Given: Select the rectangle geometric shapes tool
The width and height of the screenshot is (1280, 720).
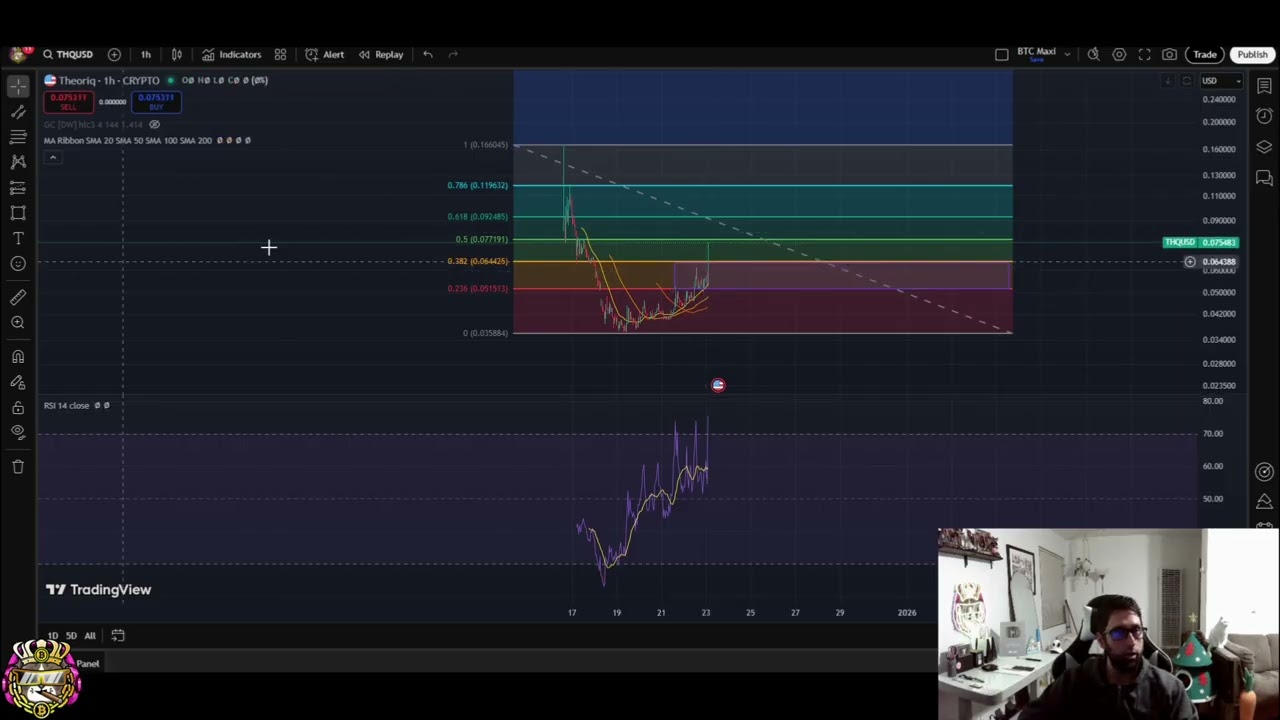Looking at the screenshot, I should tap(18, 212).
